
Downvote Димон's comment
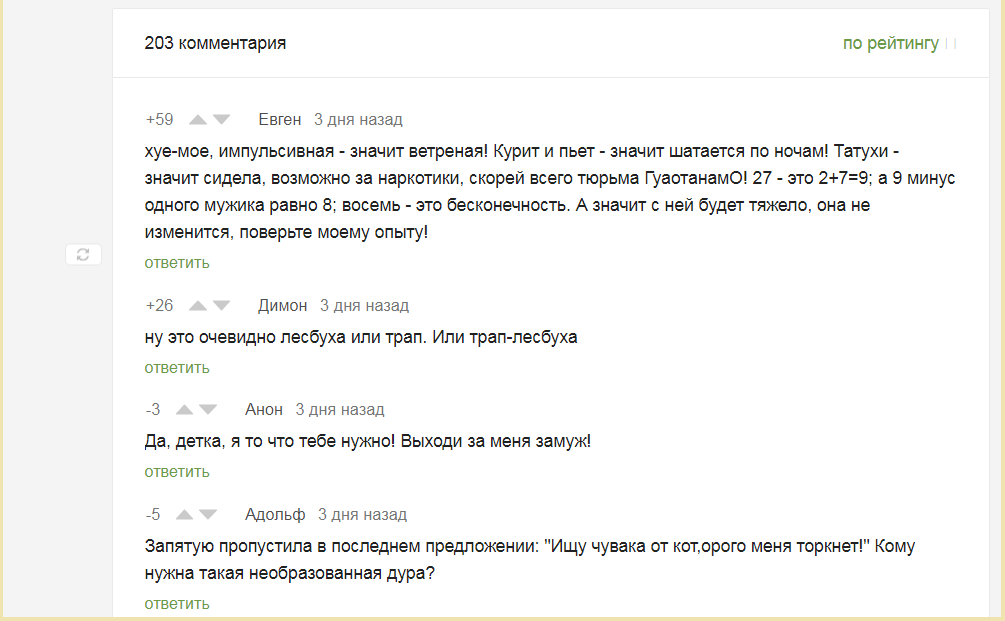(x=221, y=306)
